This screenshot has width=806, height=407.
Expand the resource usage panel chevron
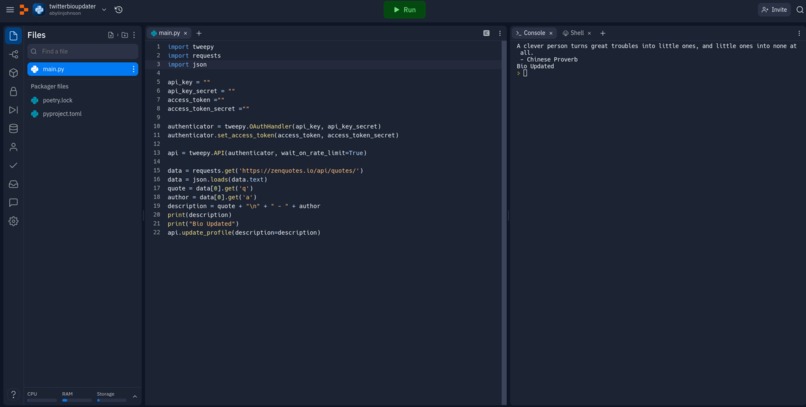point(135,397)
